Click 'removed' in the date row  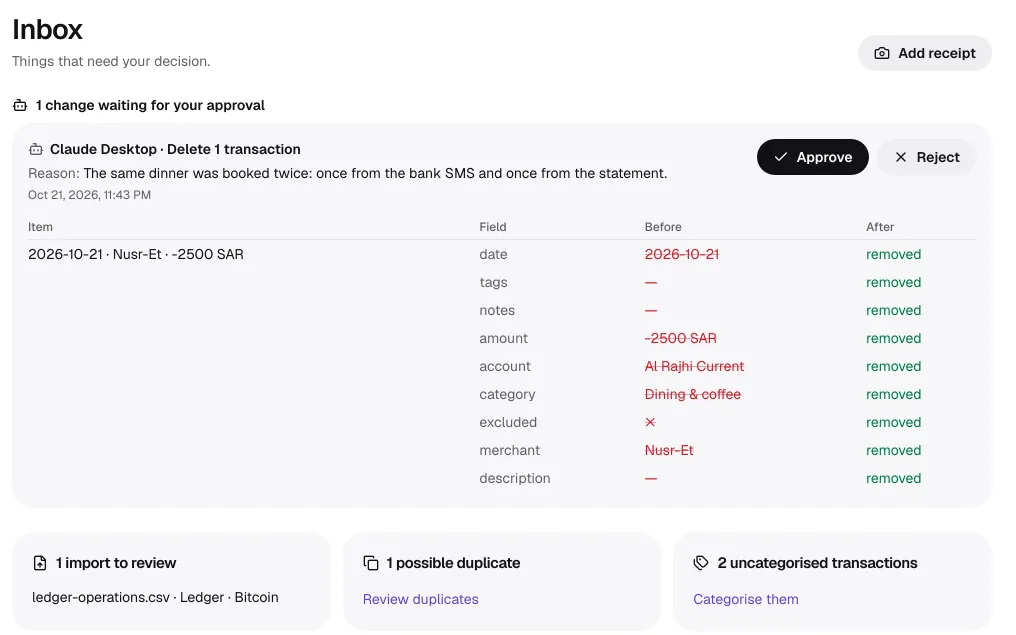pos(894,255)
